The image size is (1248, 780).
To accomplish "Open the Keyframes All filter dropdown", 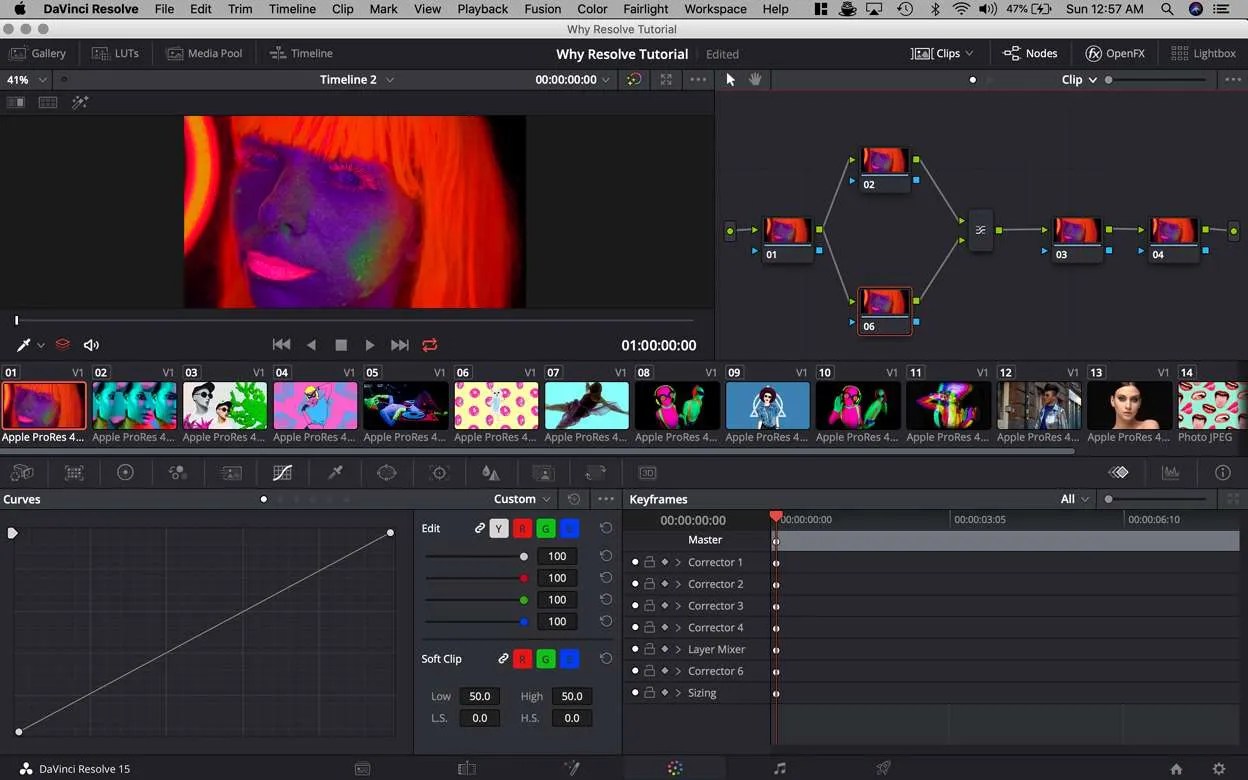I will (x=1075, y=499).
